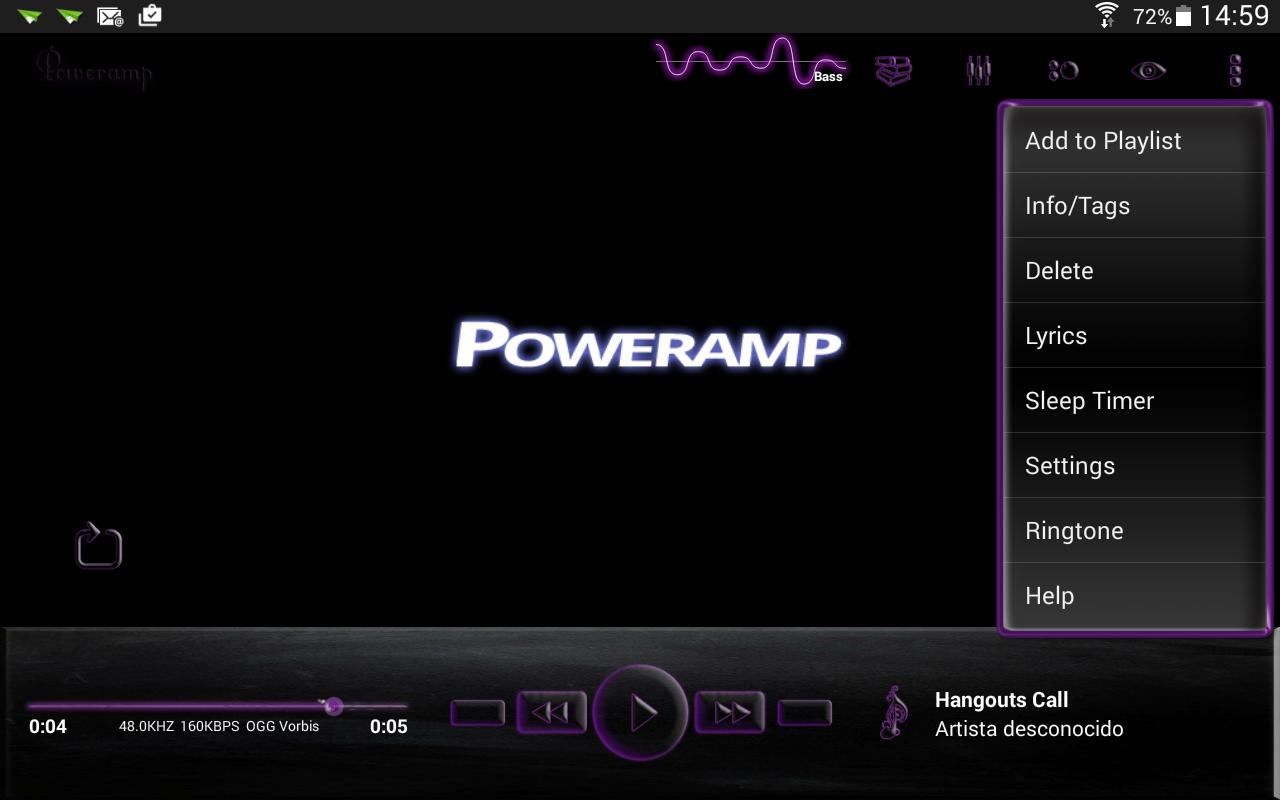The image size is (1280, 800).
Task: Tap the 48.0KHZ 160KBPS OGG Vorbis info
Action: tap(219, 726)
